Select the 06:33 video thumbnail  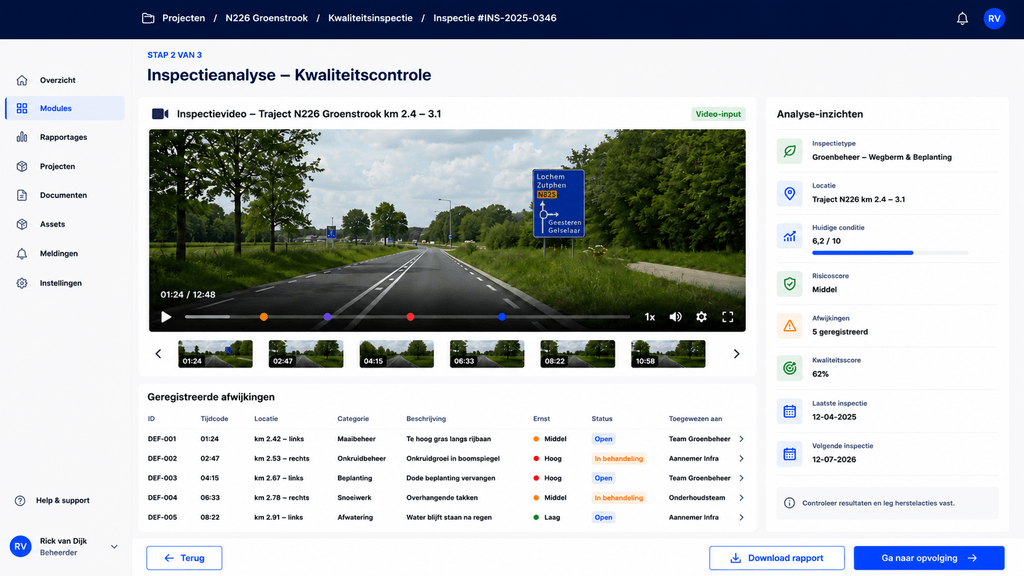487,353
